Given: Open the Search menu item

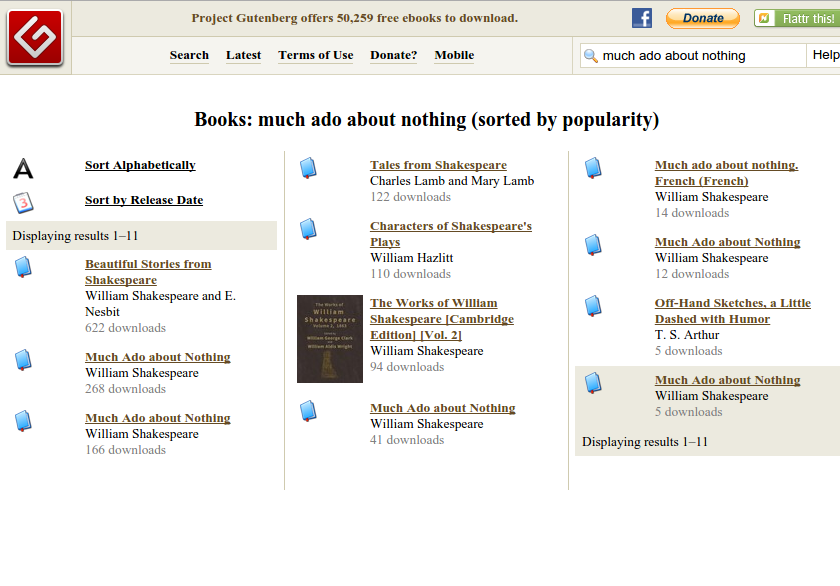Looking at the screenshot, I should [189, 55].
